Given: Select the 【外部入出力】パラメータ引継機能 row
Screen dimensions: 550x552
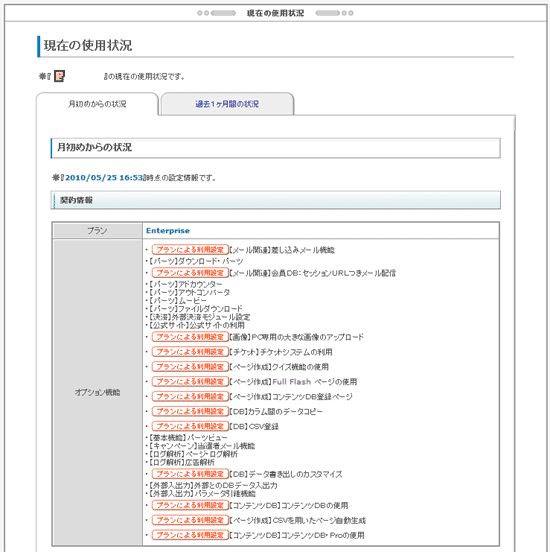Looking at the screenshot, I should tap(202, 494).
